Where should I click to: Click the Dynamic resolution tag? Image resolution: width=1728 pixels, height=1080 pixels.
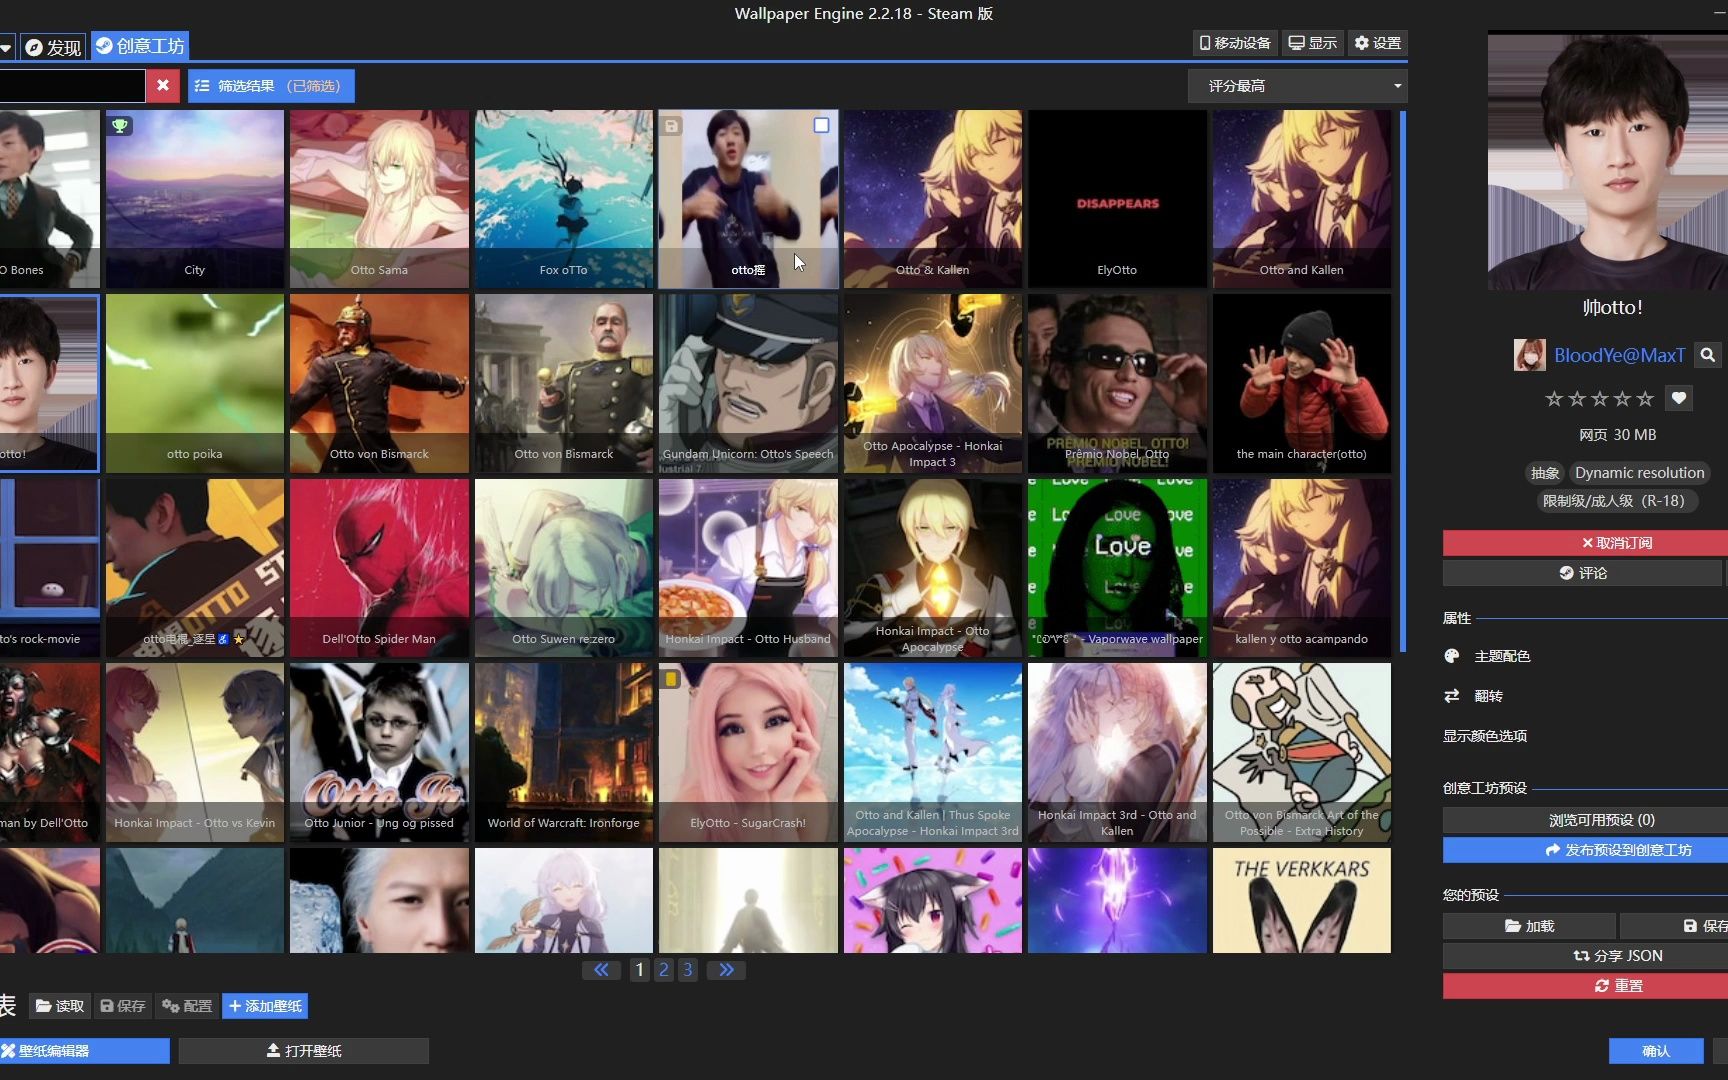click(1639, 473)
